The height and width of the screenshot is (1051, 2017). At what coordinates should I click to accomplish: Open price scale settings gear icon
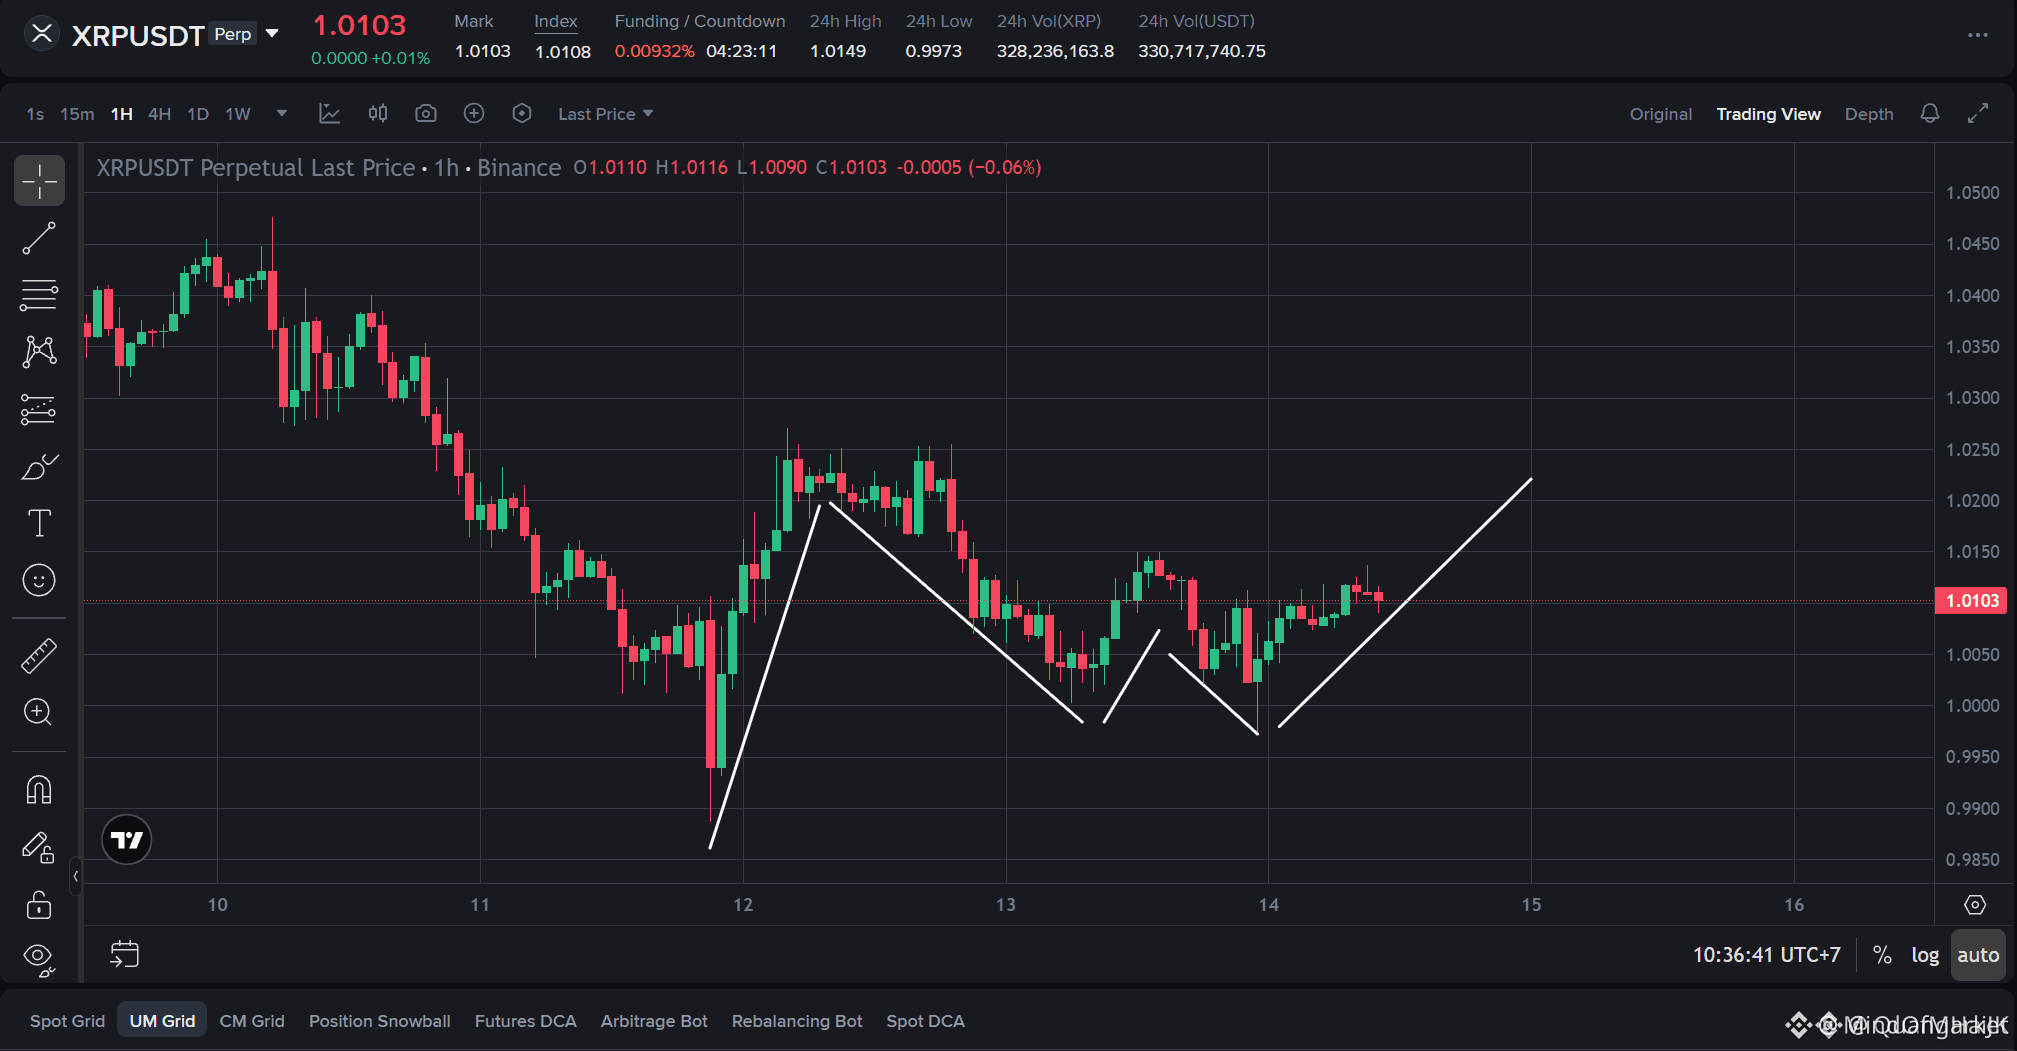(x=1975, y=905)
